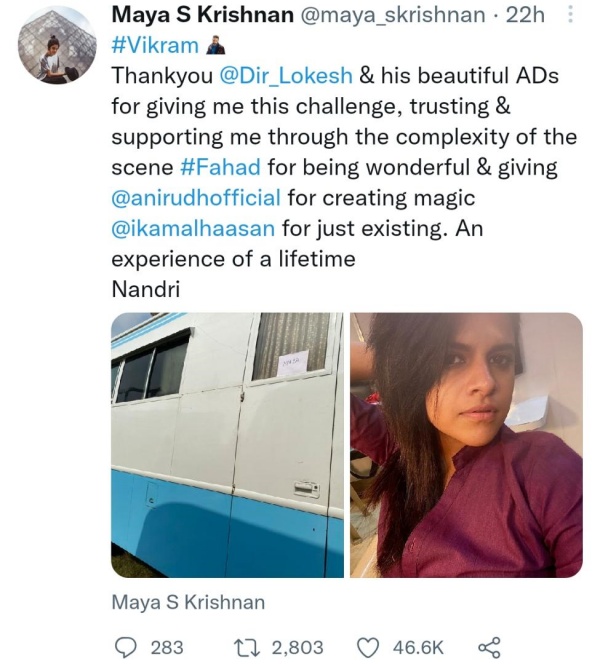Screen dimensions: 600x664
Task: Open the caravan vanity van photo
Action: click(226, 444)
